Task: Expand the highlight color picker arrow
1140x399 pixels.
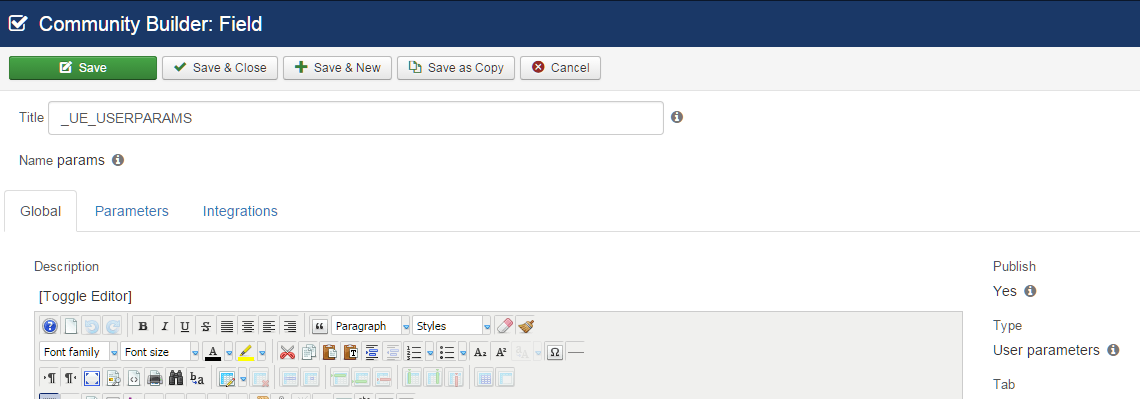Action: (262, 352)
